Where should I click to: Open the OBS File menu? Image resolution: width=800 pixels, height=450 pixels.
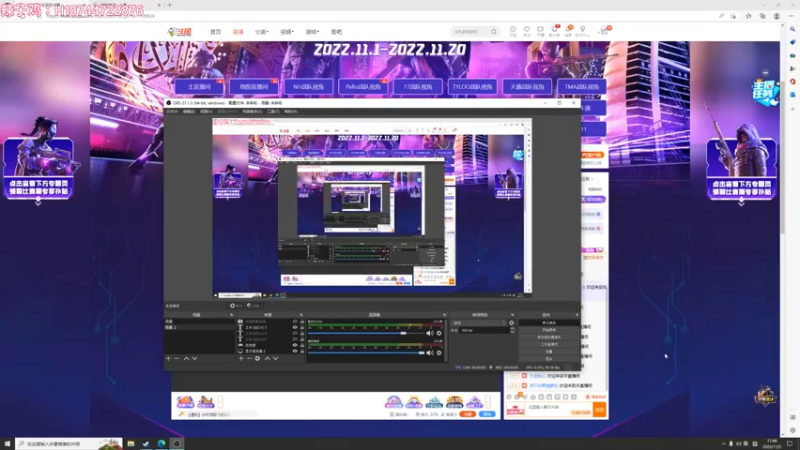172,111
